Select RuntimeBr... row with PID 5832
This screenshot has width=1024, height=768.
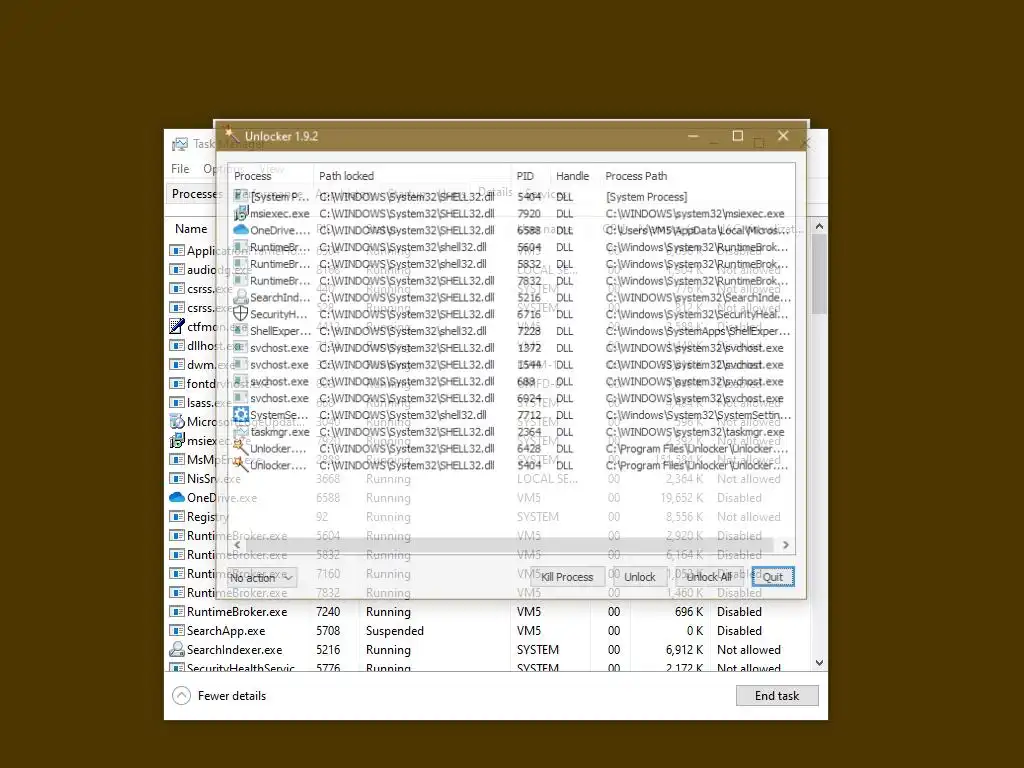tap(512, 264)
